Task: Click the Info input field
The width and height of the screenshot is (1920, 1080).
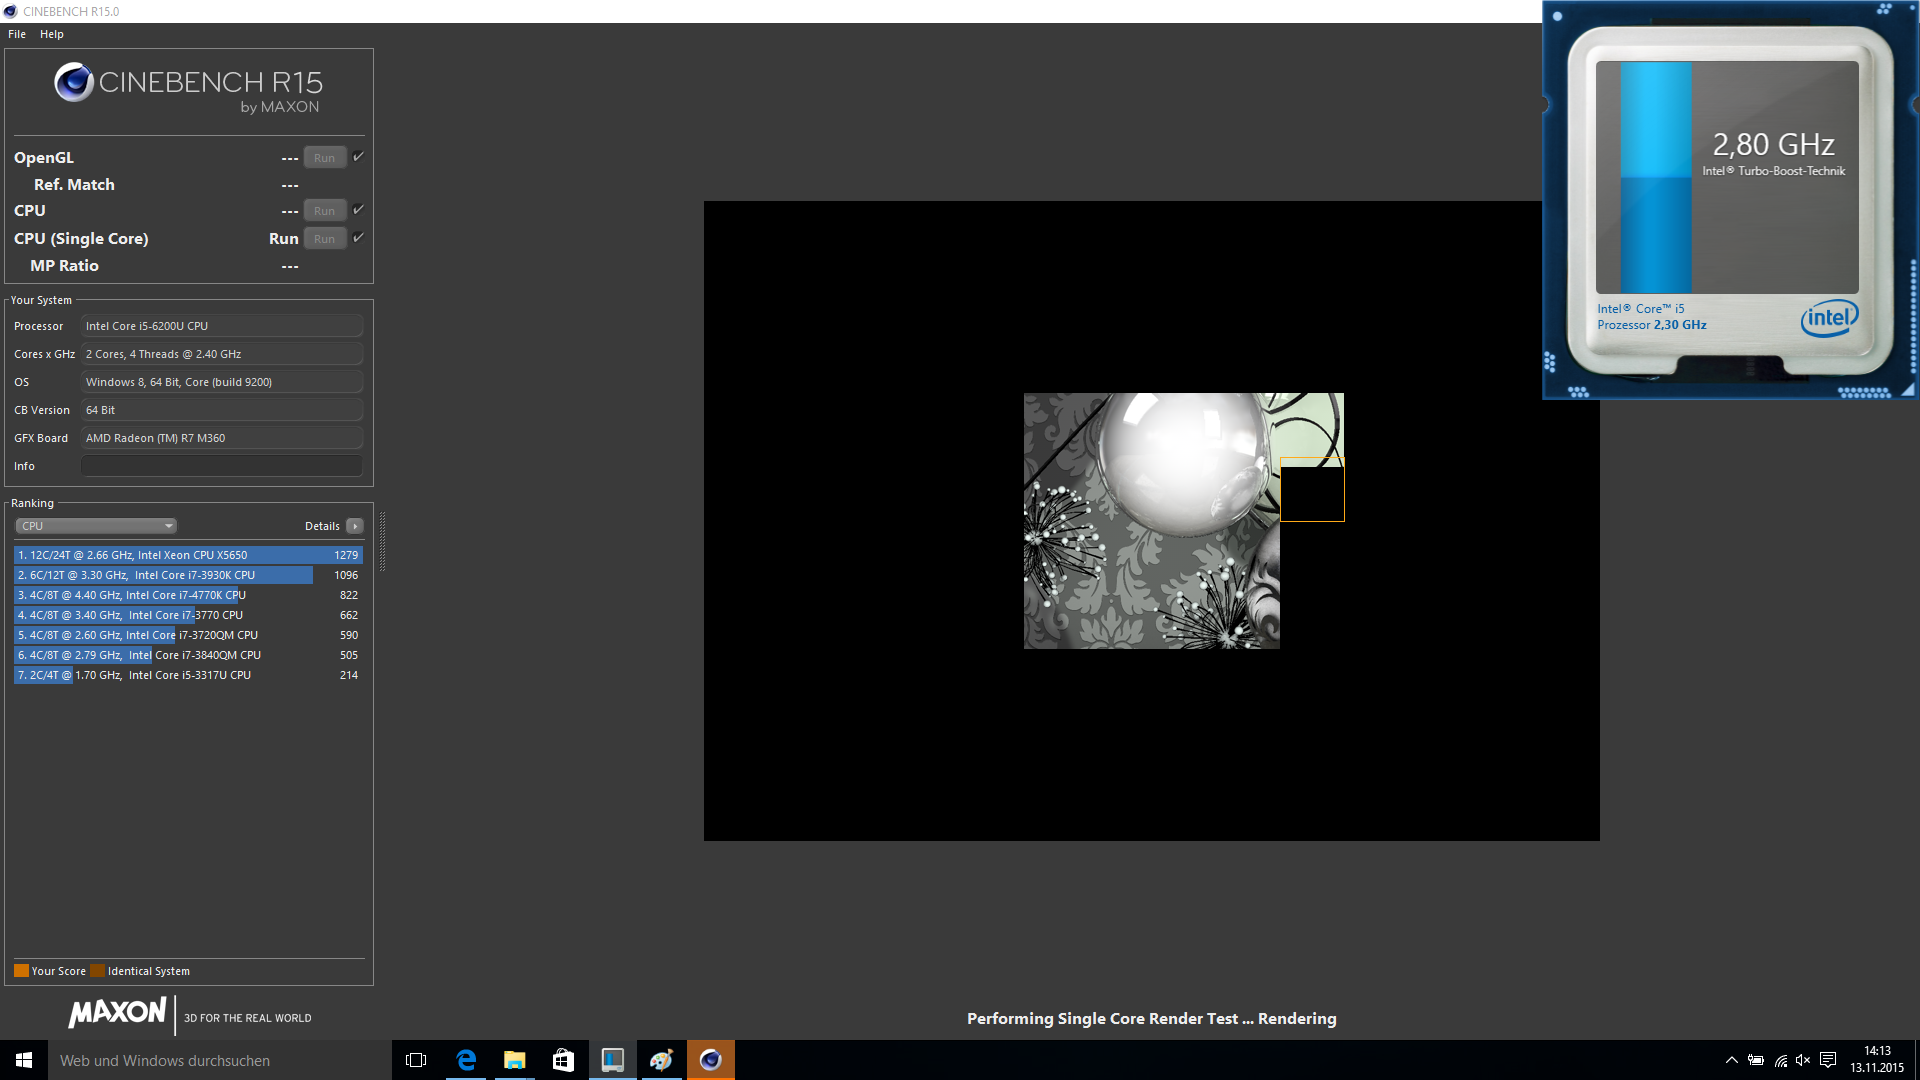Action: tap(222, 466)
